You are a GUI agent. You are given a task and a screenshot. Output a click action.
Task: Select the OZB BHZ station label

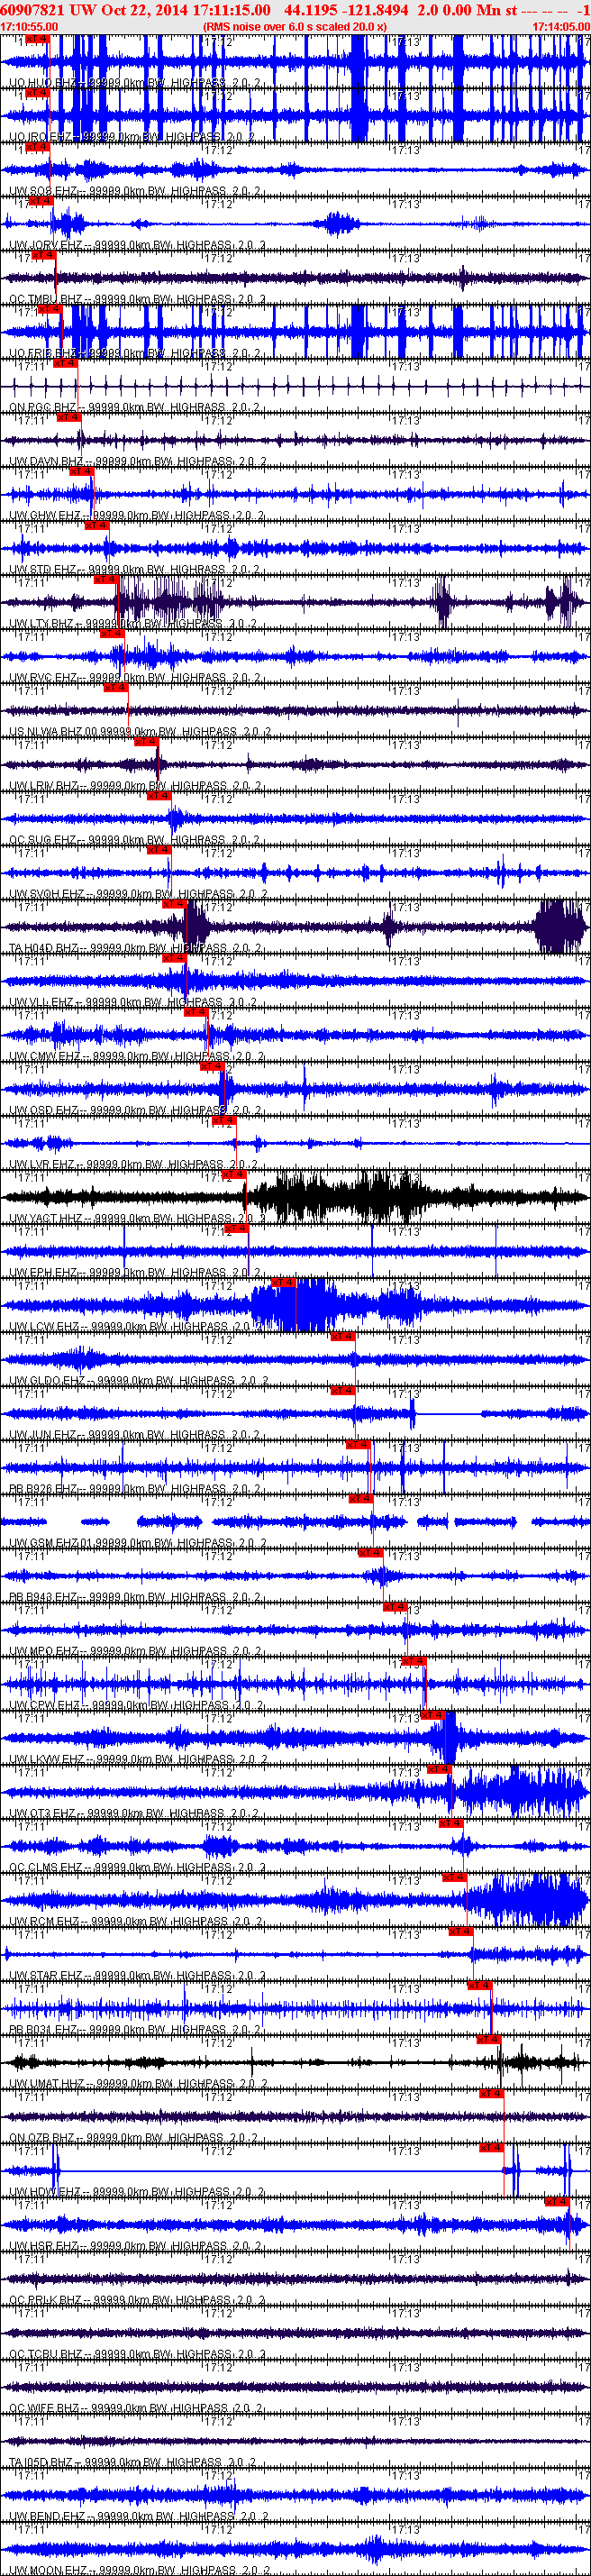click(134, 2138)
